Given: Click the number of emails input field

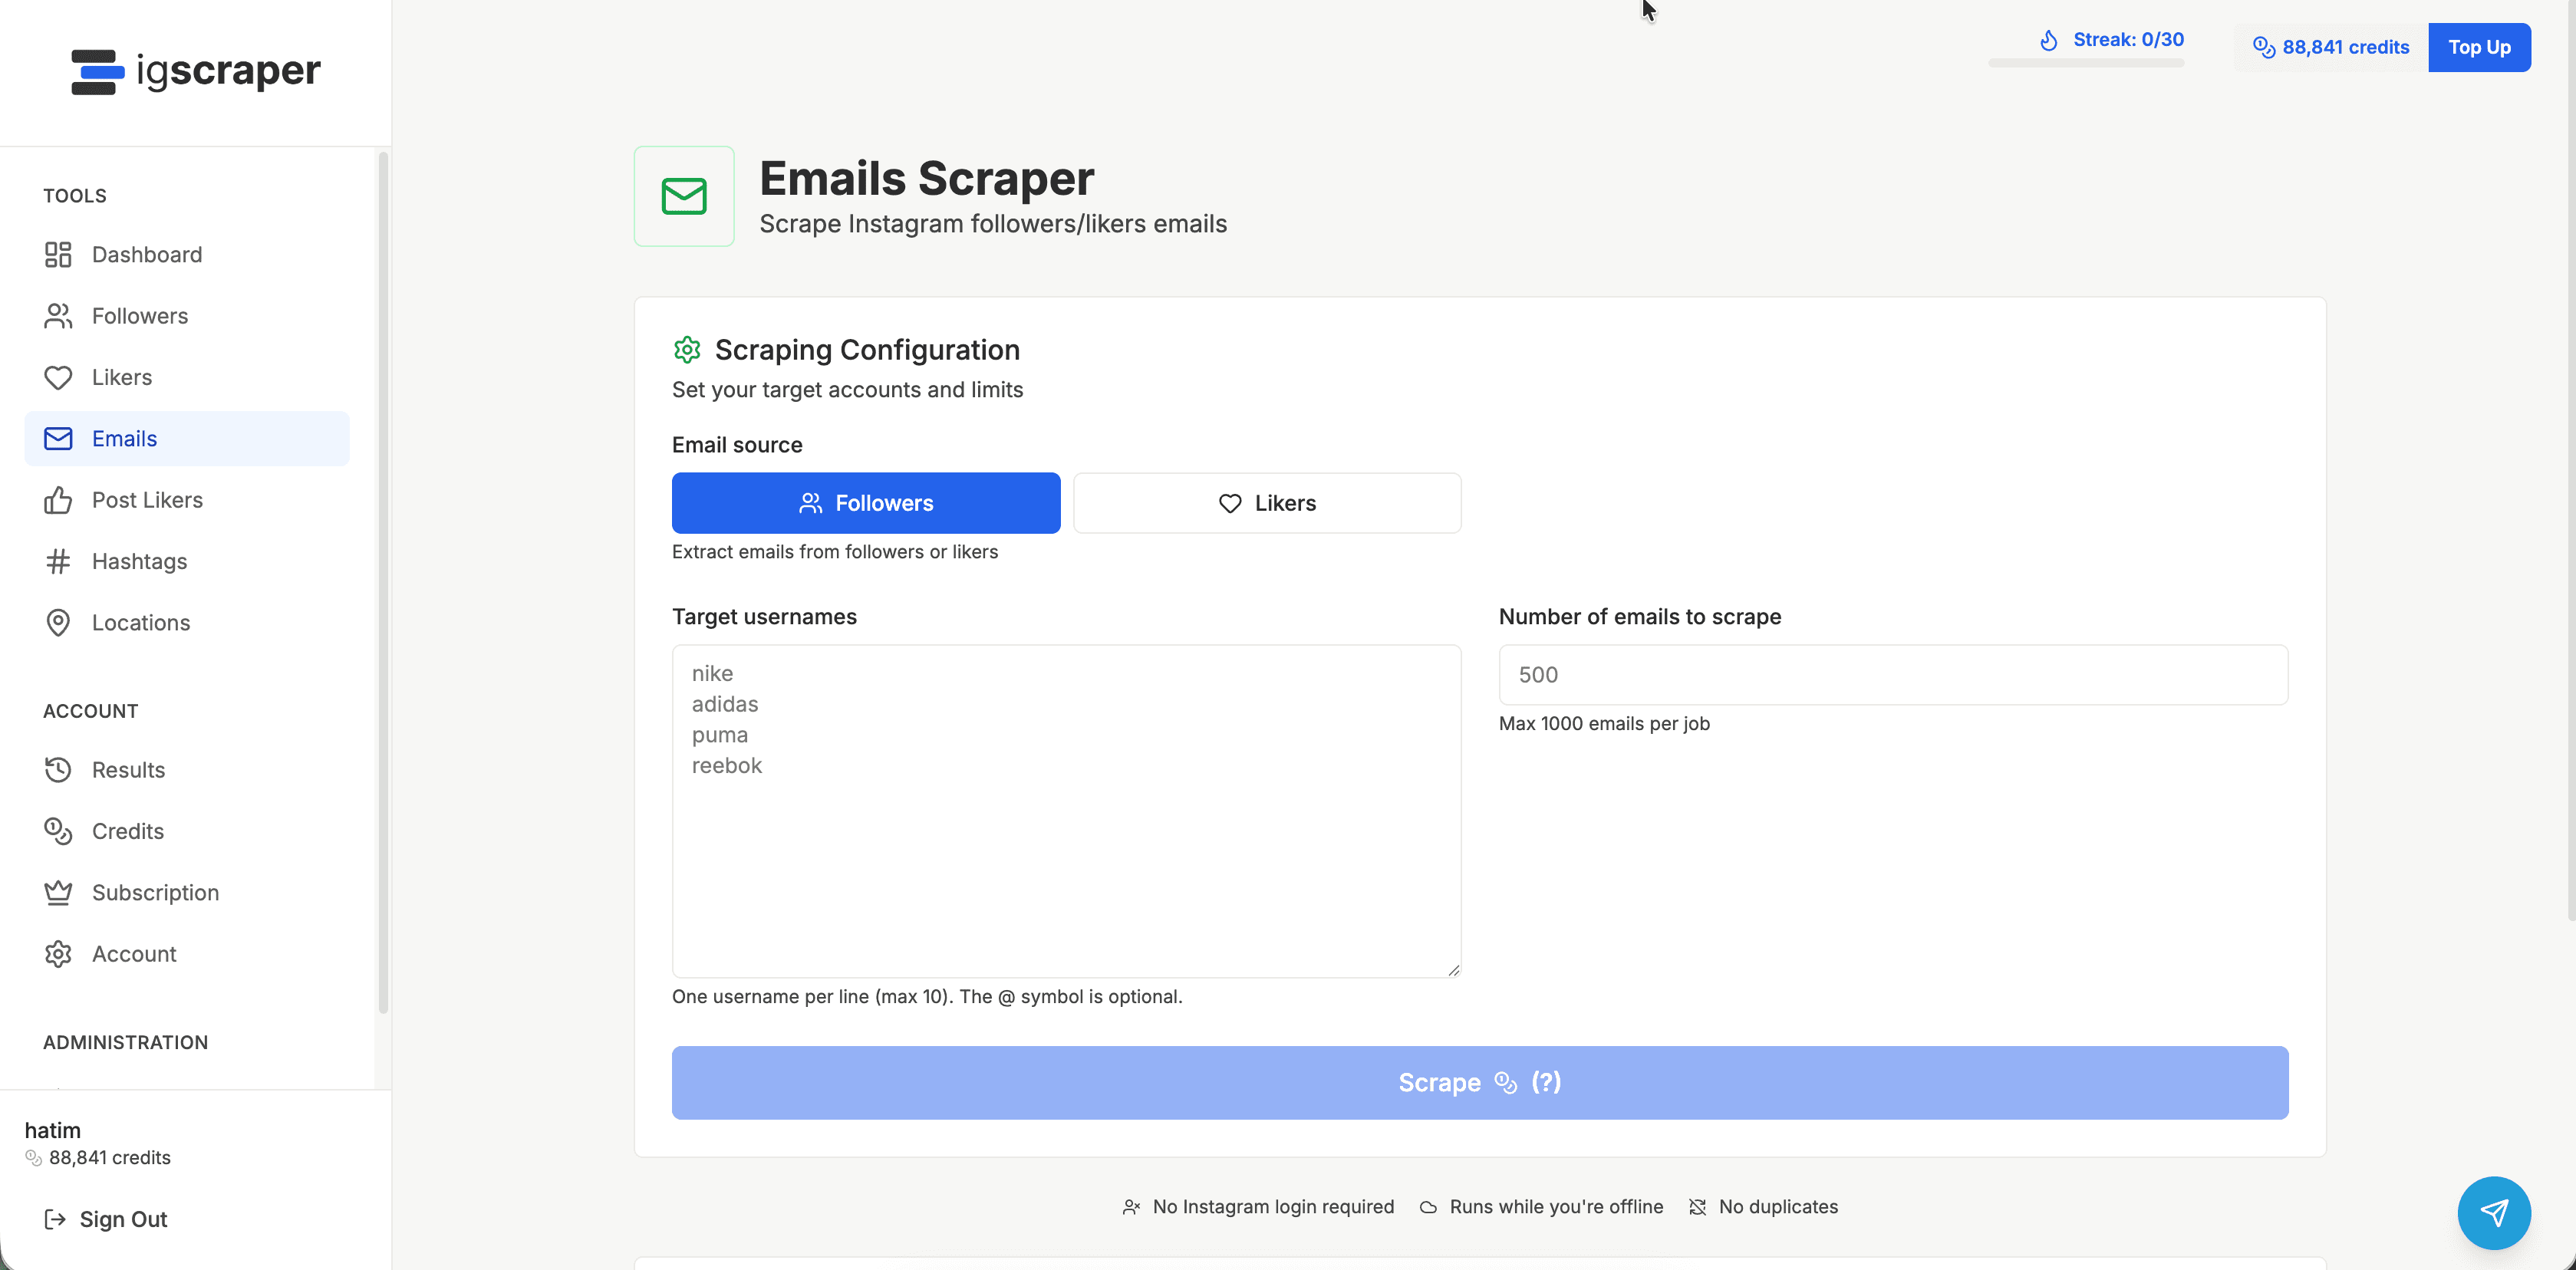Looking at the screenshot, I should pyautogui.click(x=1891, y=675).
